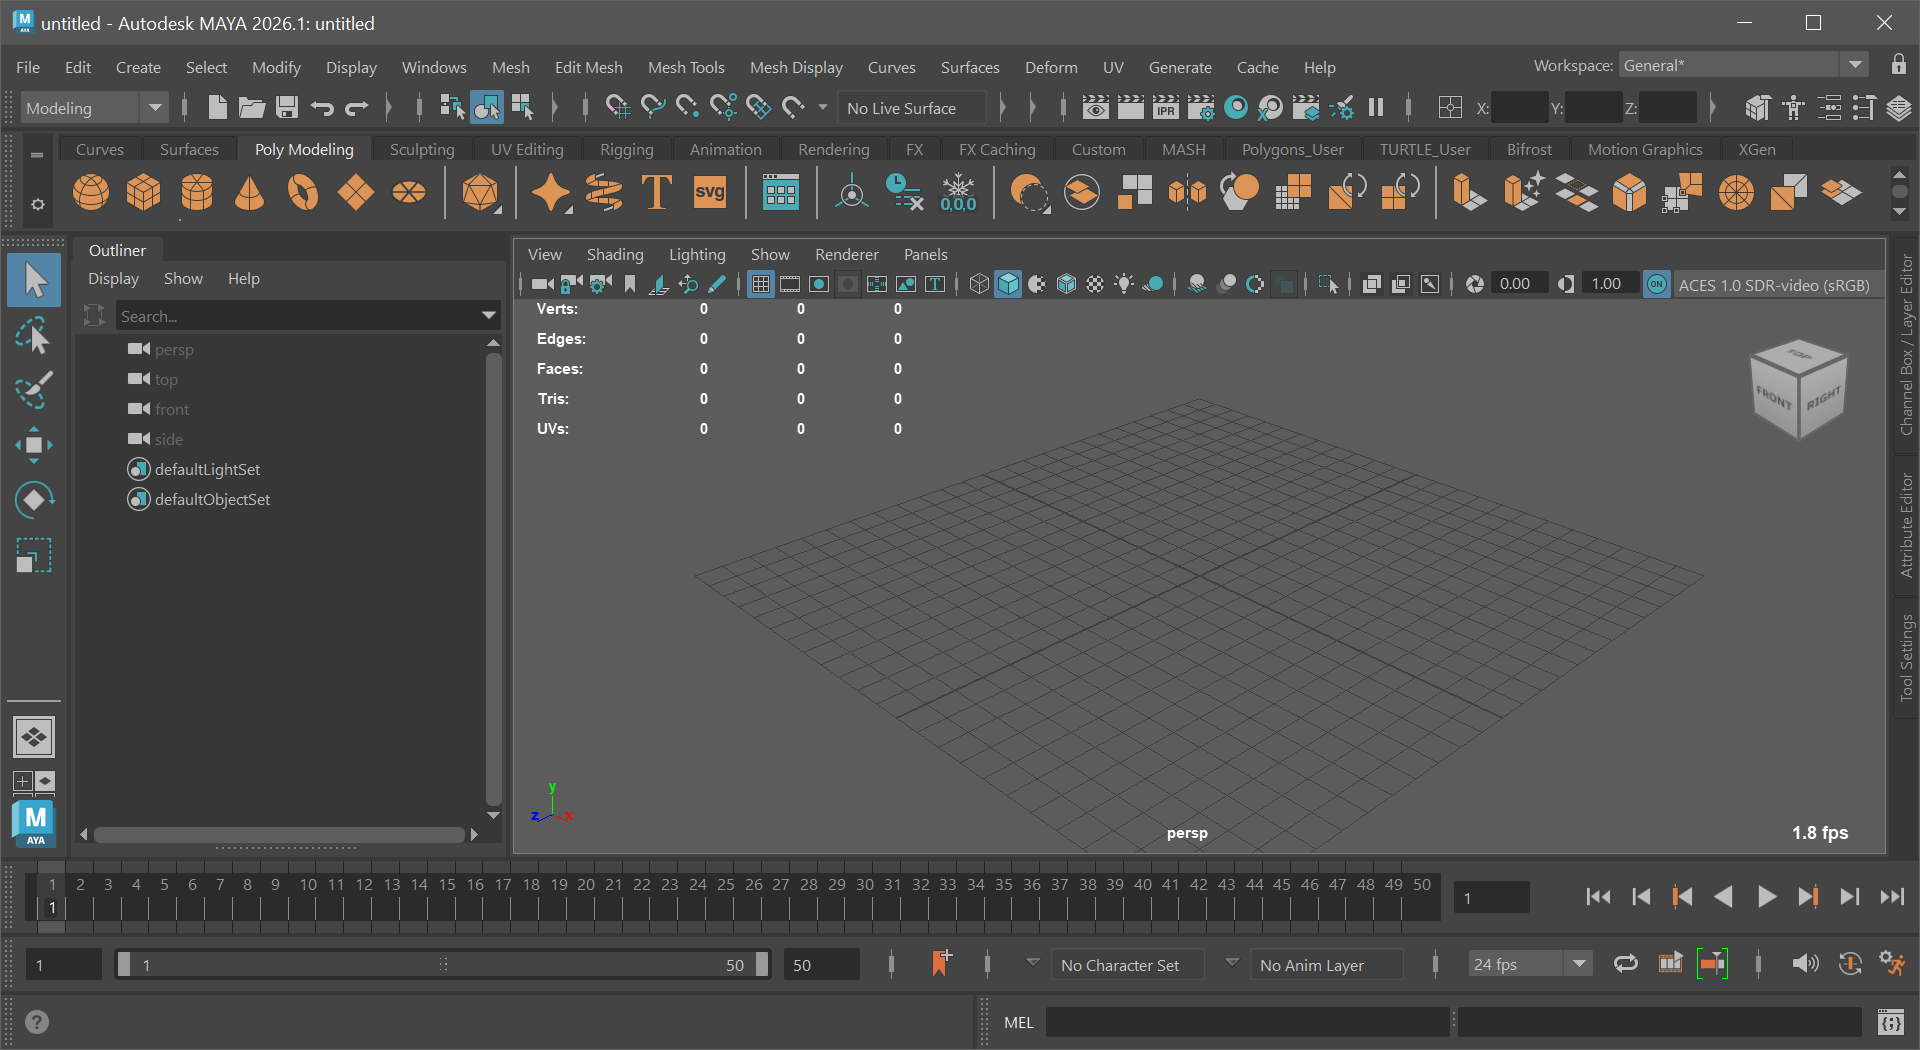The width and height of the screenshot is (1920, 1050).
Task: Create a polygon cube from the shelf
Action: pos(144,192)
